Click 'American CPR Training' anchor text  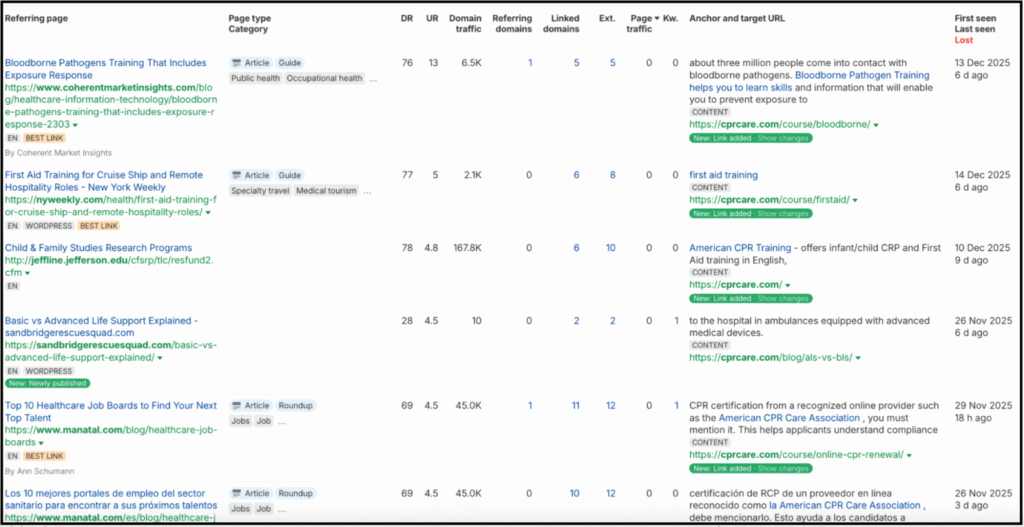(740, 248)
